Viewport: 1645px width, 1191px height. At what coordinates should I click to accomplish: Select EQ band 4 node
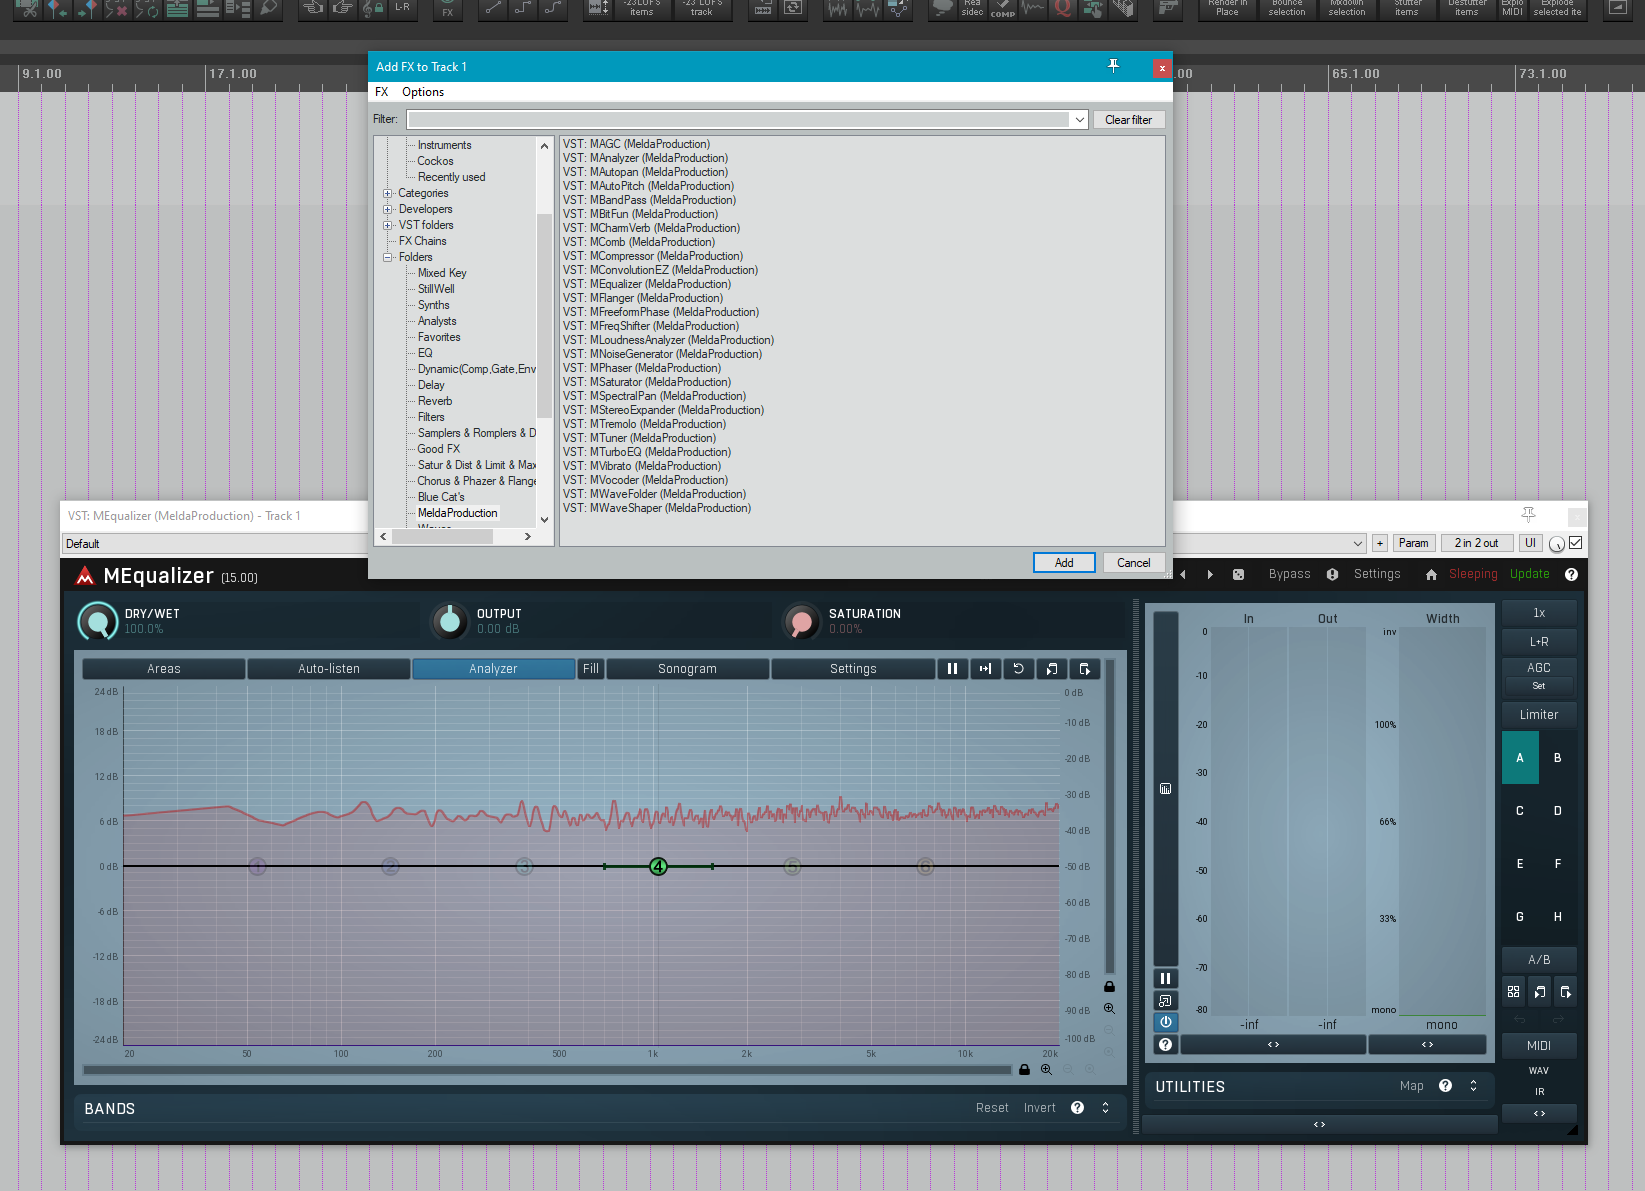click(658, 866)
